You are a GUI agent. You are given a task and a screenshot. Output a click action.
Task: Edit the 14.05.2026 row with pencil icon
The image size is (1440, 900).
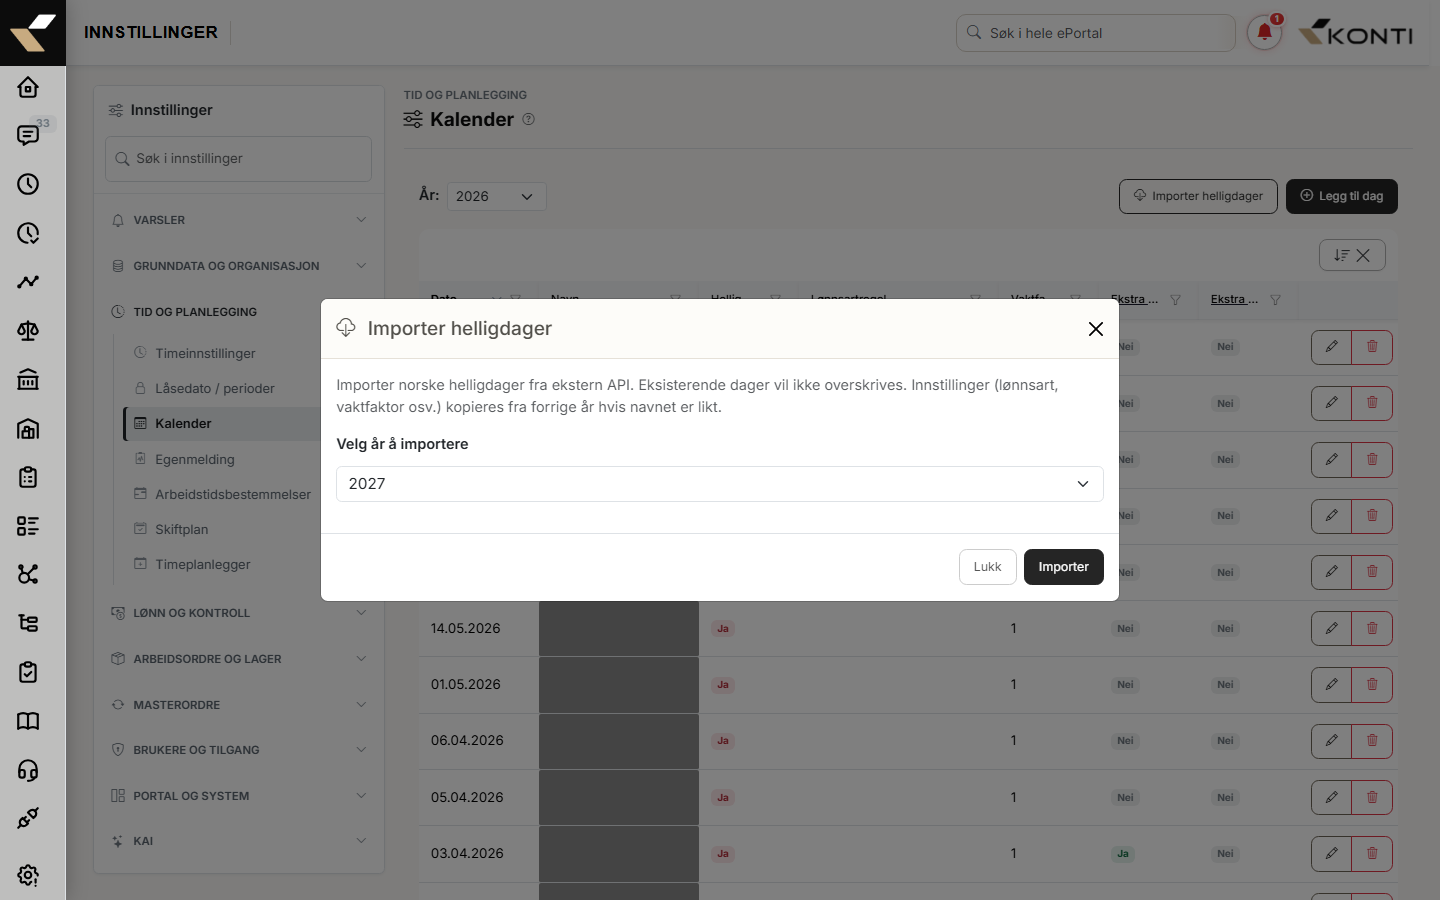click(1331, 629)
